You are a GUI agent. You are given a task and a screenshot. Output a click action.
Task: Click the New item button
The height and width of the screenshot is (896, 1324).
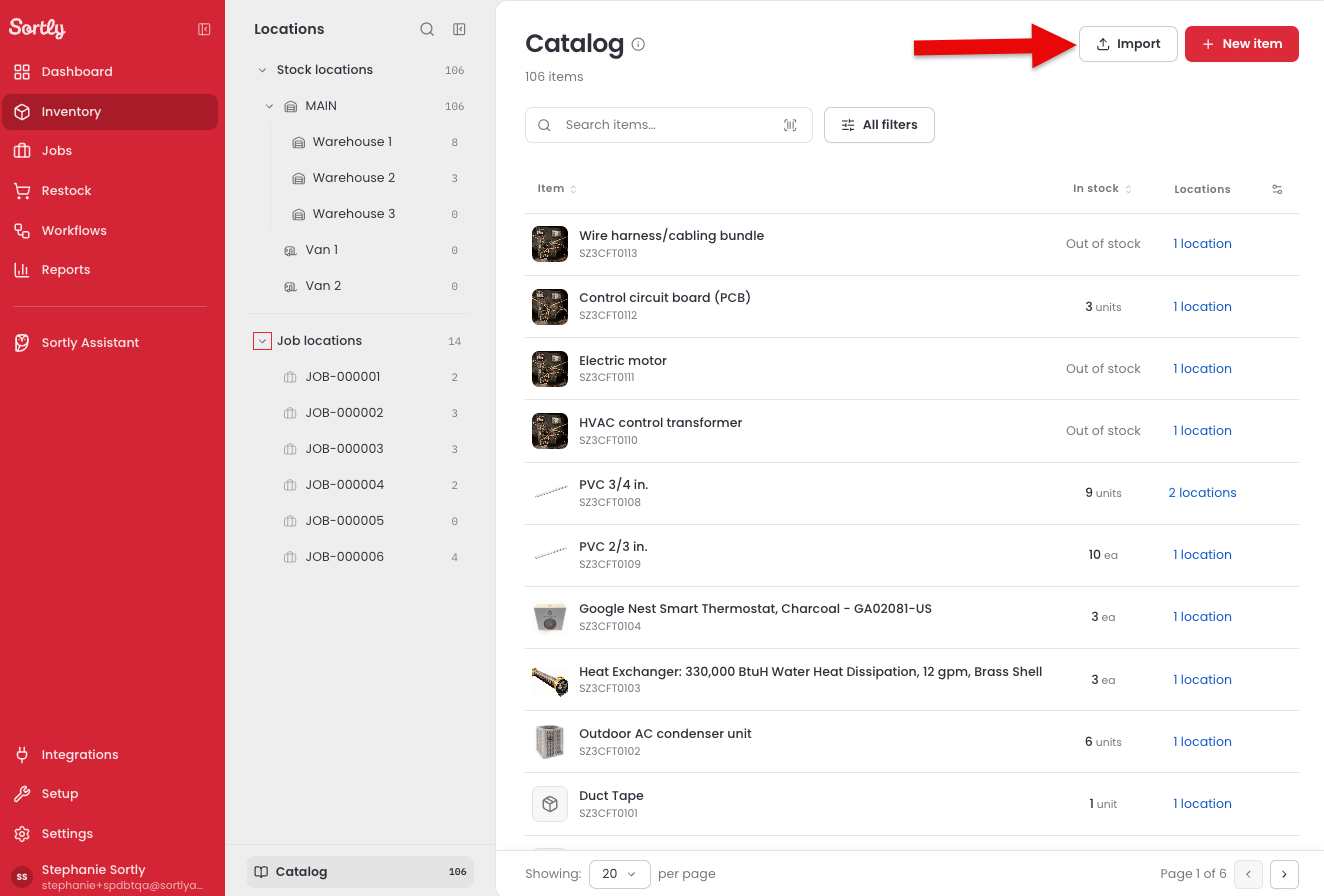click(1242, 44)
